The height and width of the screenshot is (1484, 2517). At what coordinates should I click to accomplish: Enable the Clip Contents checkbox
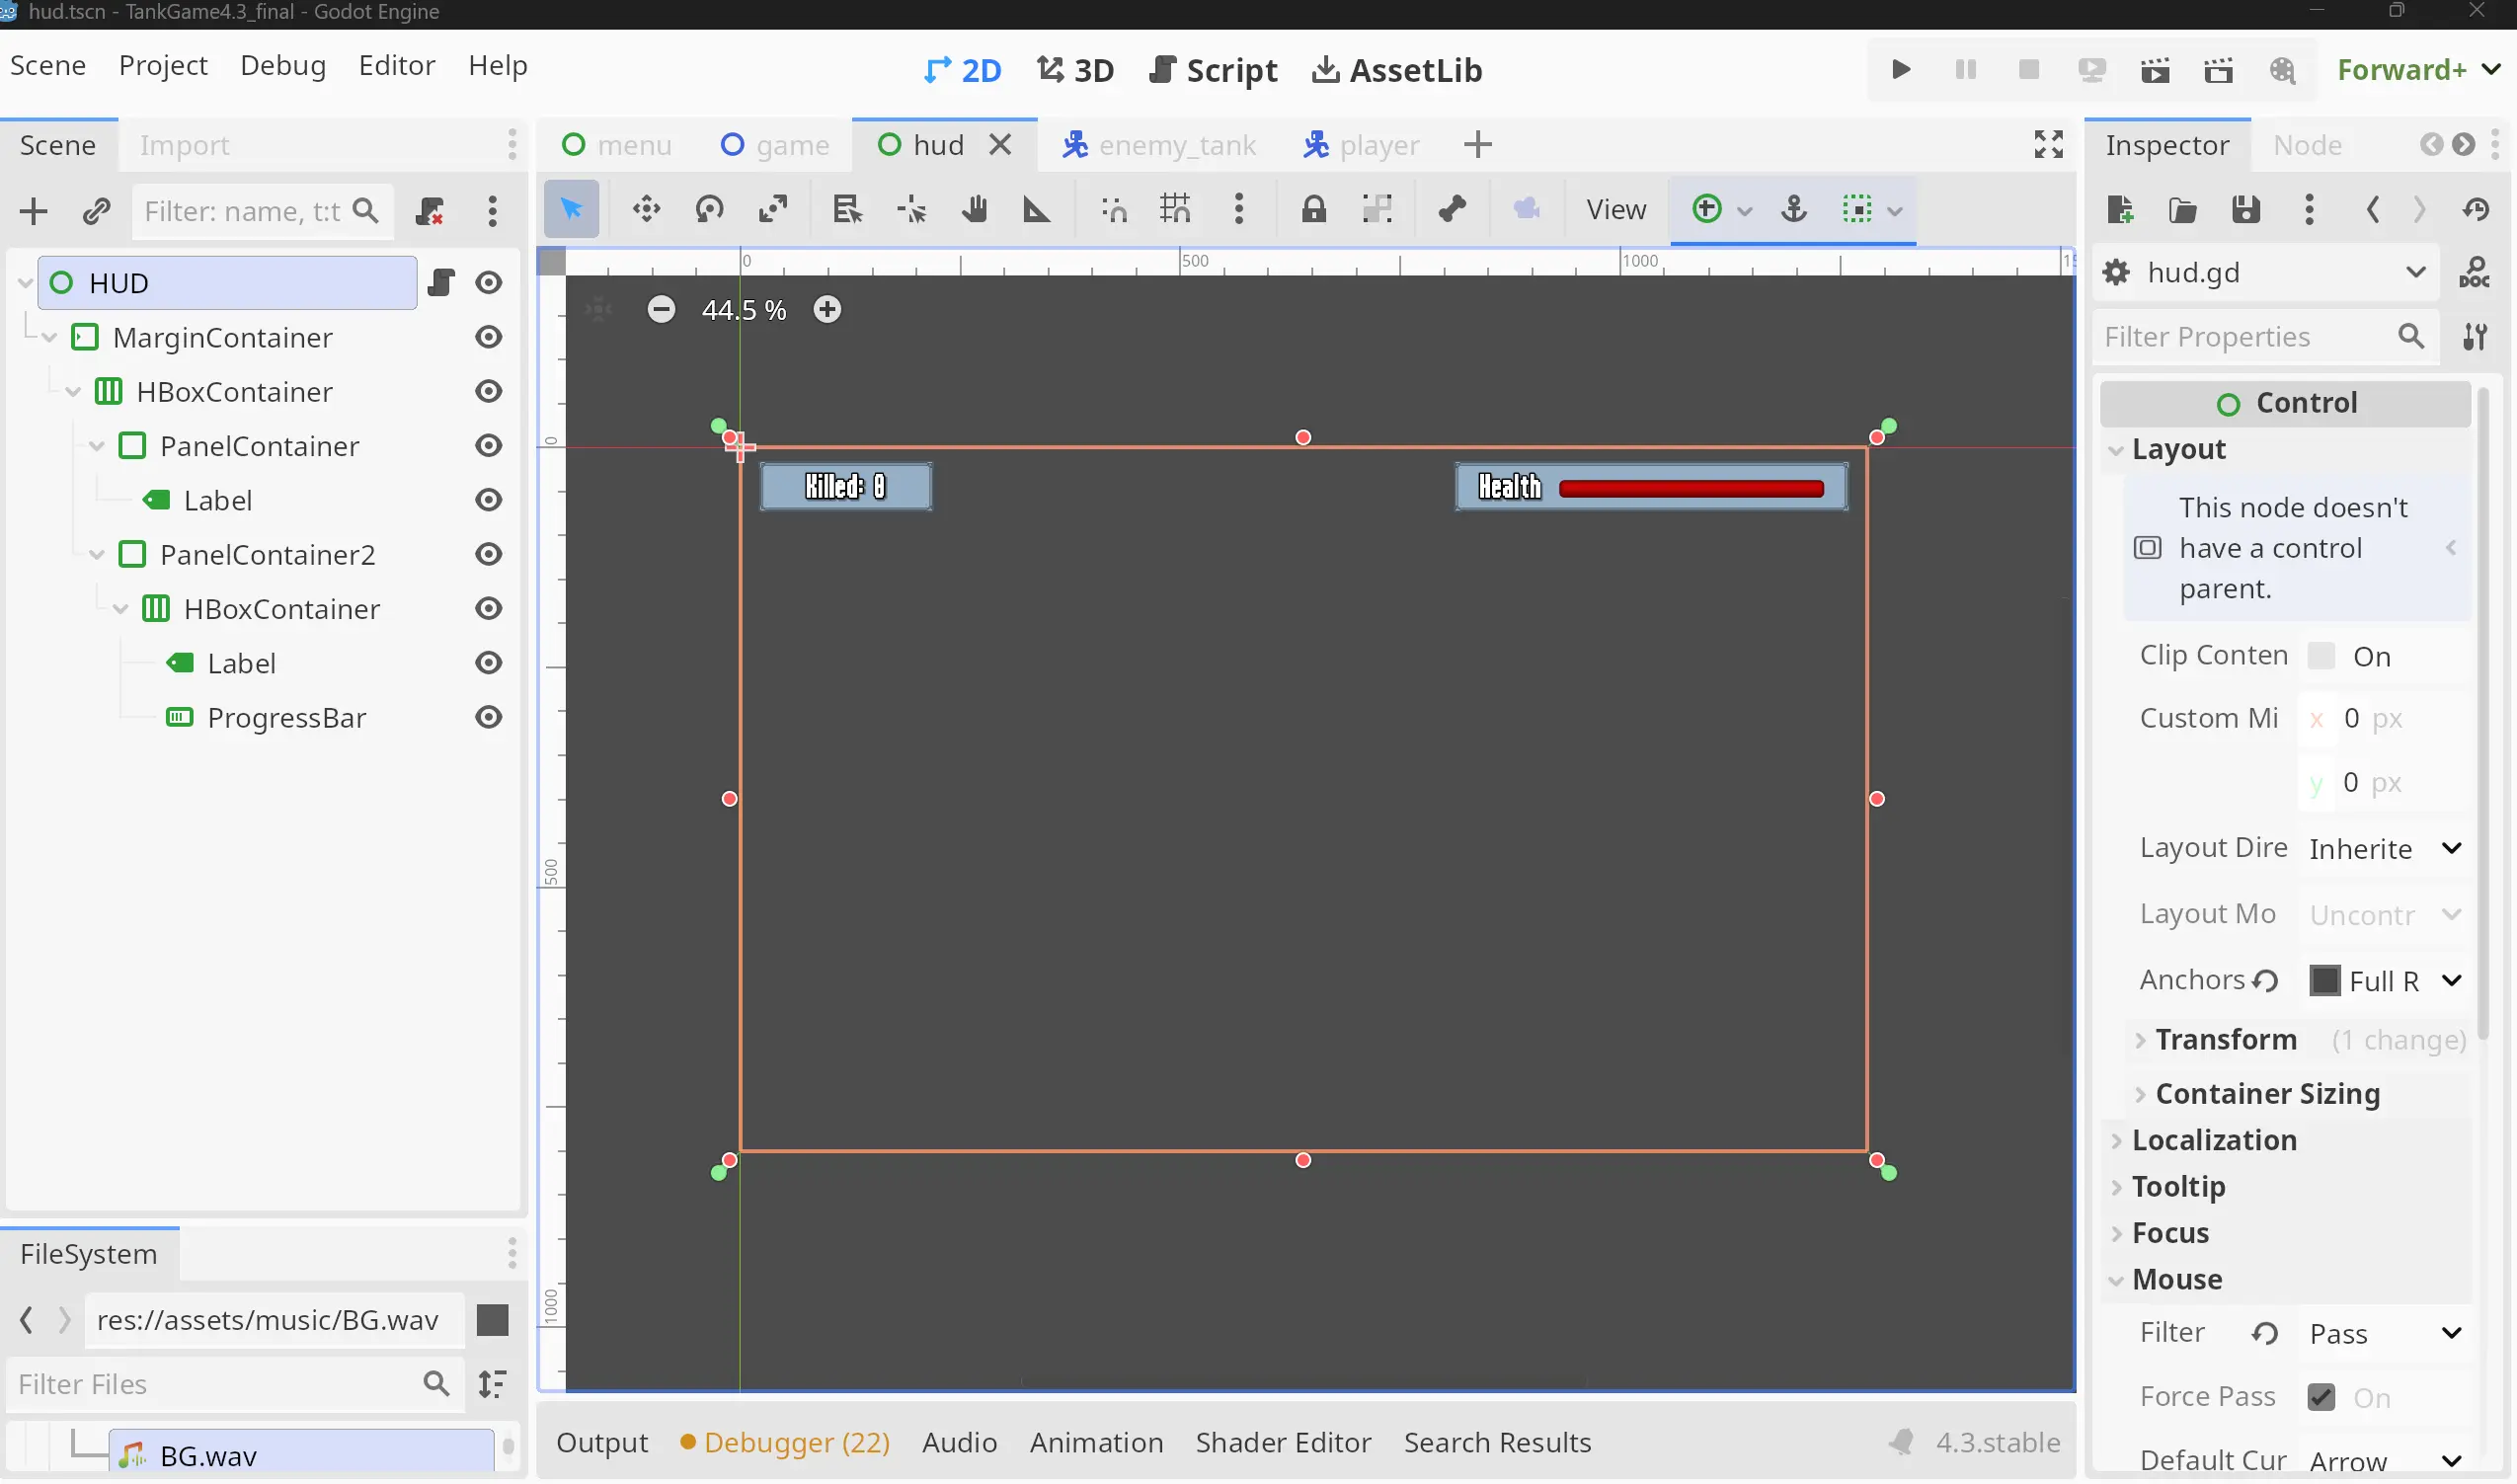2321,656
